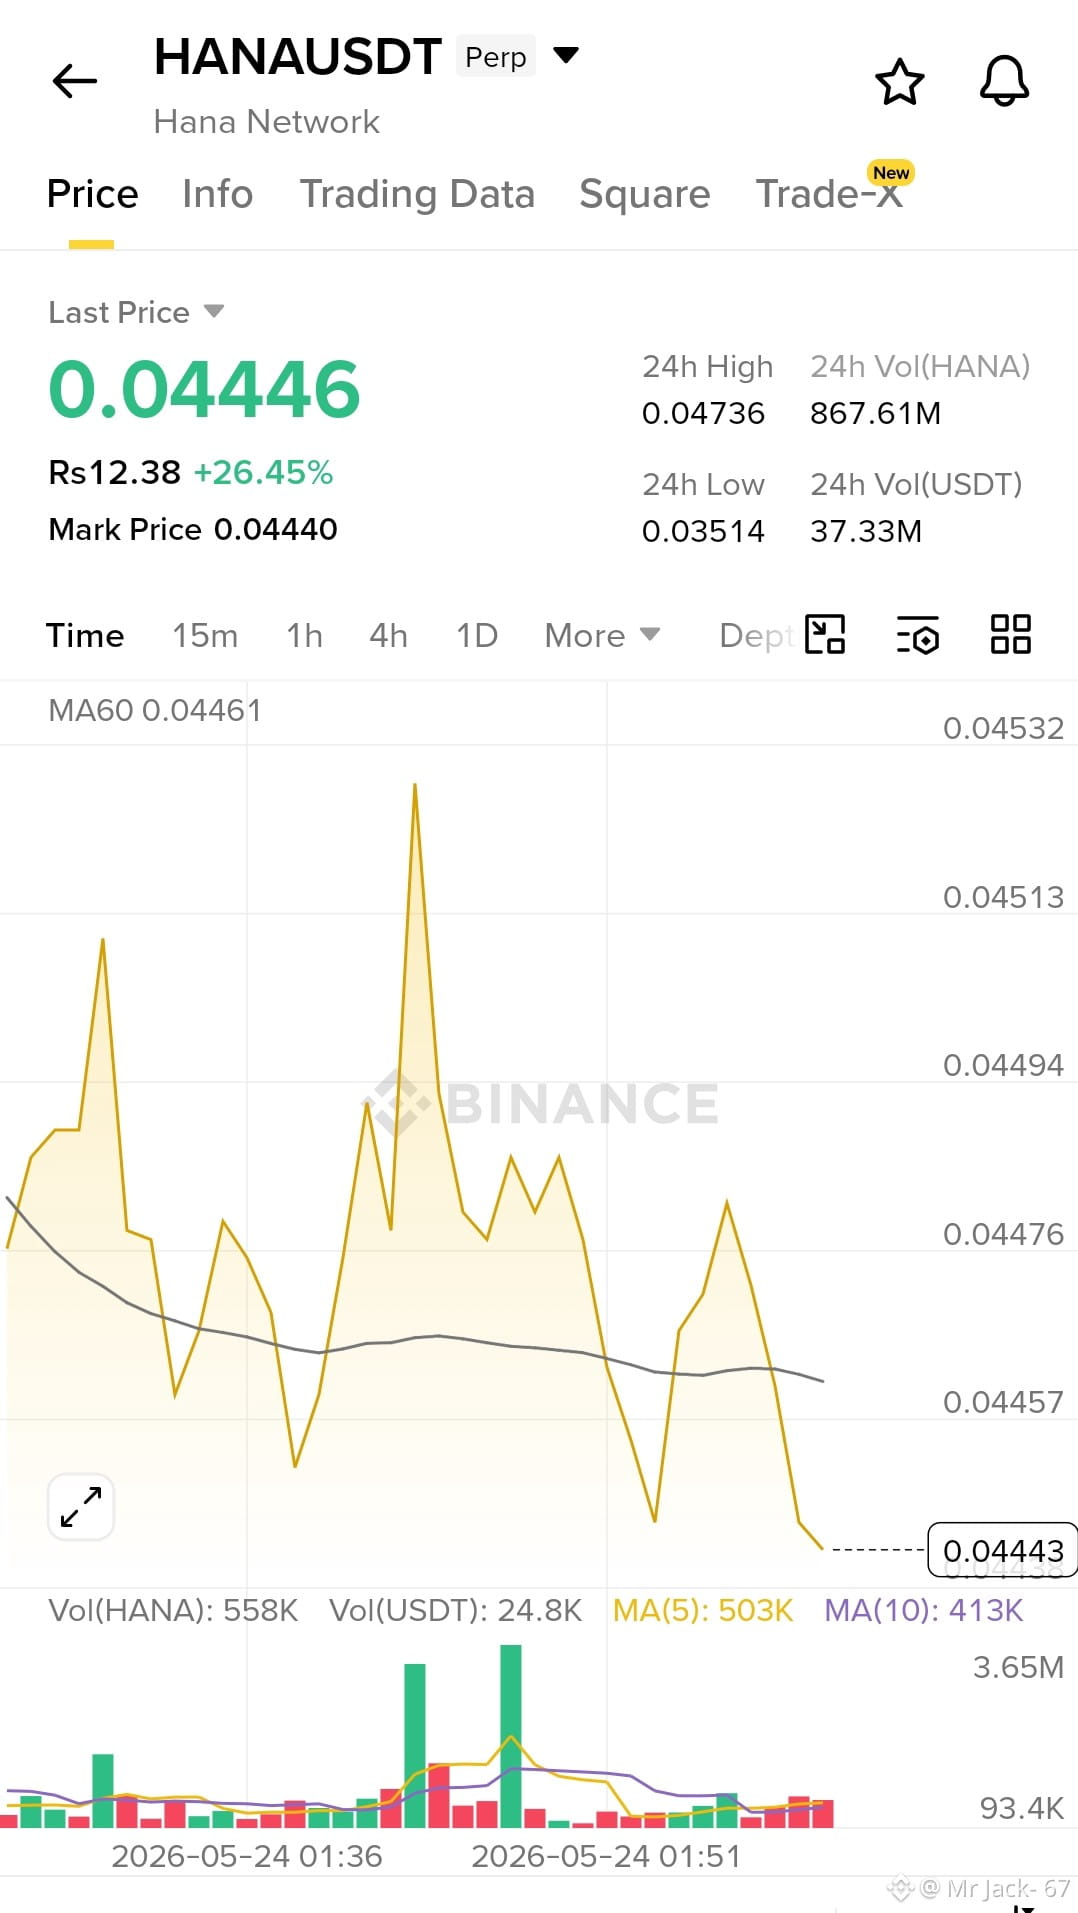Select the 1h interval
This screenshot has width=1078, height=1913.
[x=304, y=635]
